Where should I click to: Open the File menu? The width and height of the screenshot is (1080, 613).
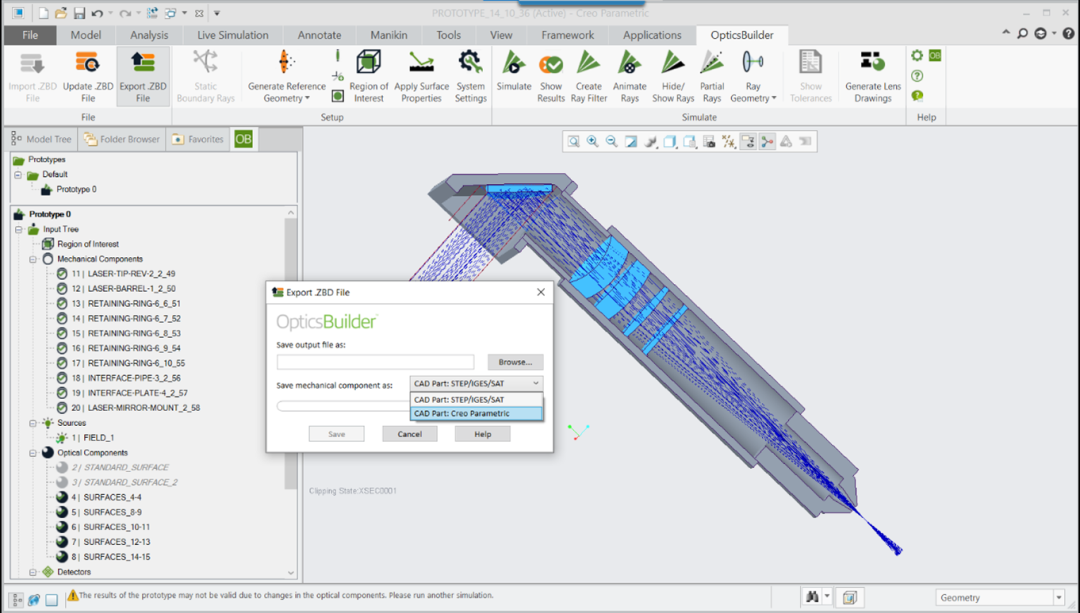(30, 35)
